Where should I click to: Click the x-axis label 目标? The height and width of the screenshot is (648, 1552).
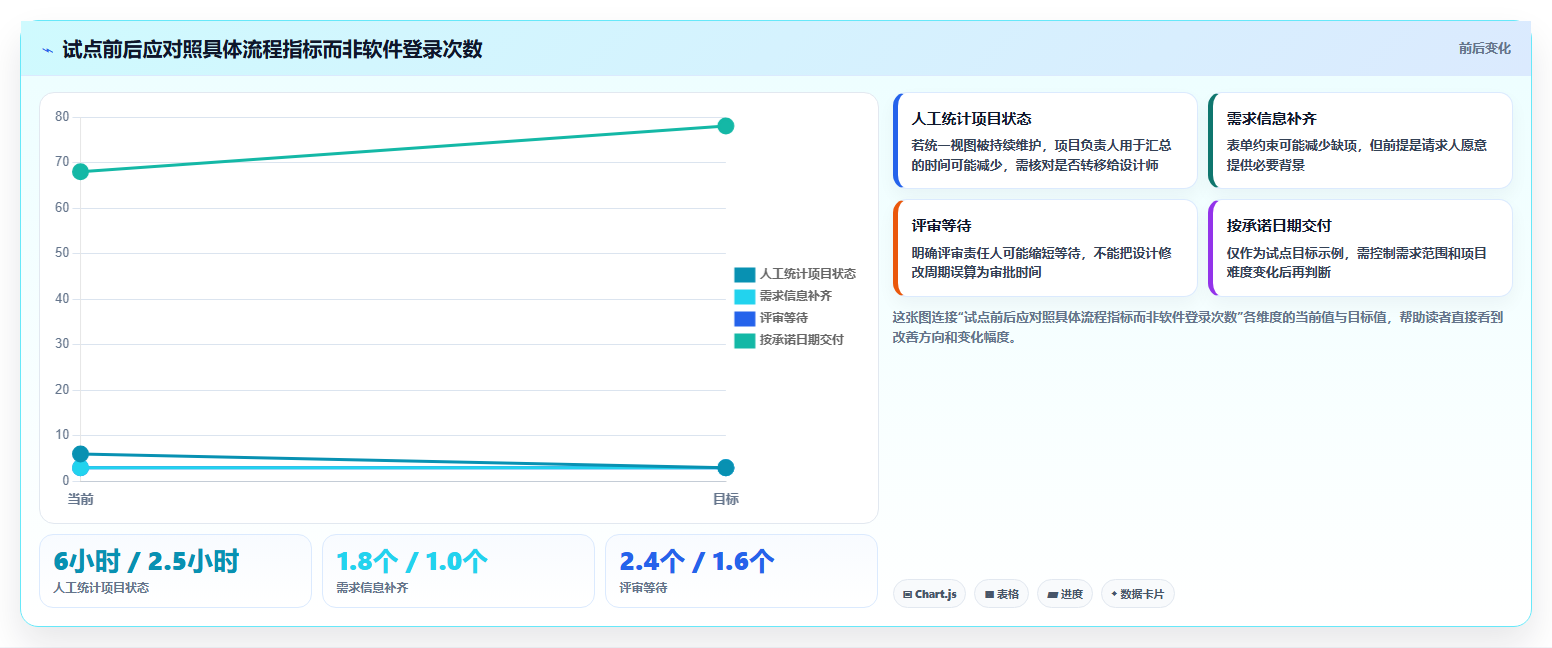pyautogui.click(x=726, y=499)
